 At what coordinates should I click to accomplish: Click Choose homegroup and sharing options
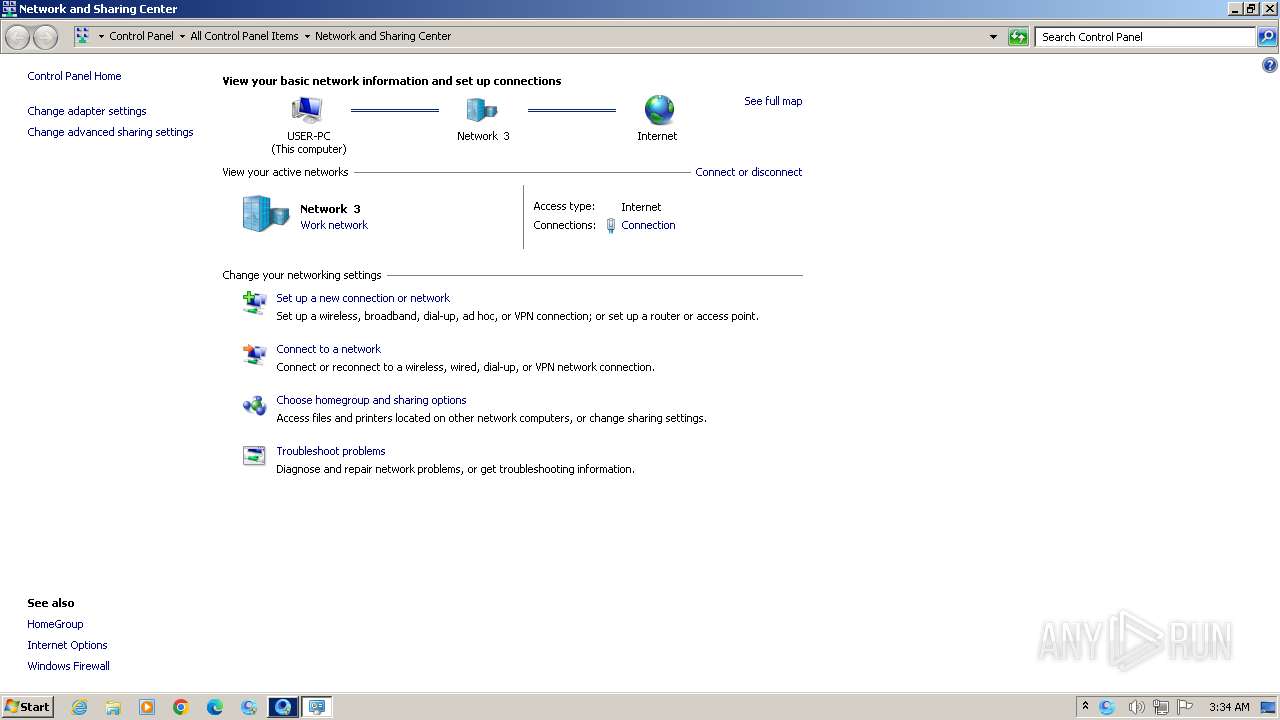click(371, 400)
